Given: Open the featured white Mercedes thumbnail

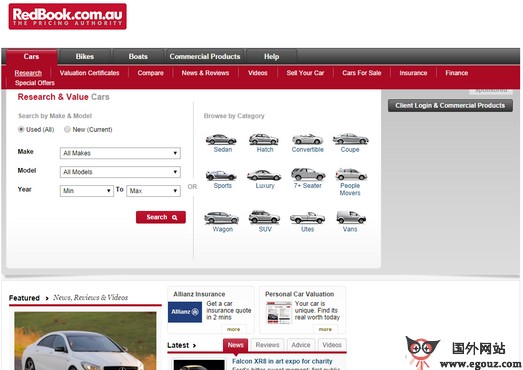Looking at the screenshot, I should (85, 341).
